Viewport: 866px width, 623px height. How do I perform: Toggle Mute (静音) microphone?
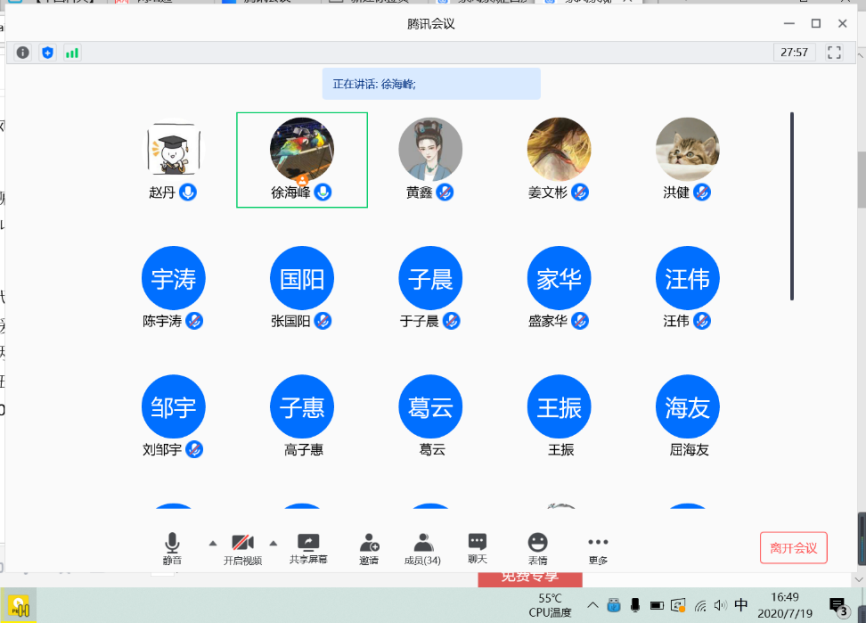pyautogui.click(x=172, y=548)
